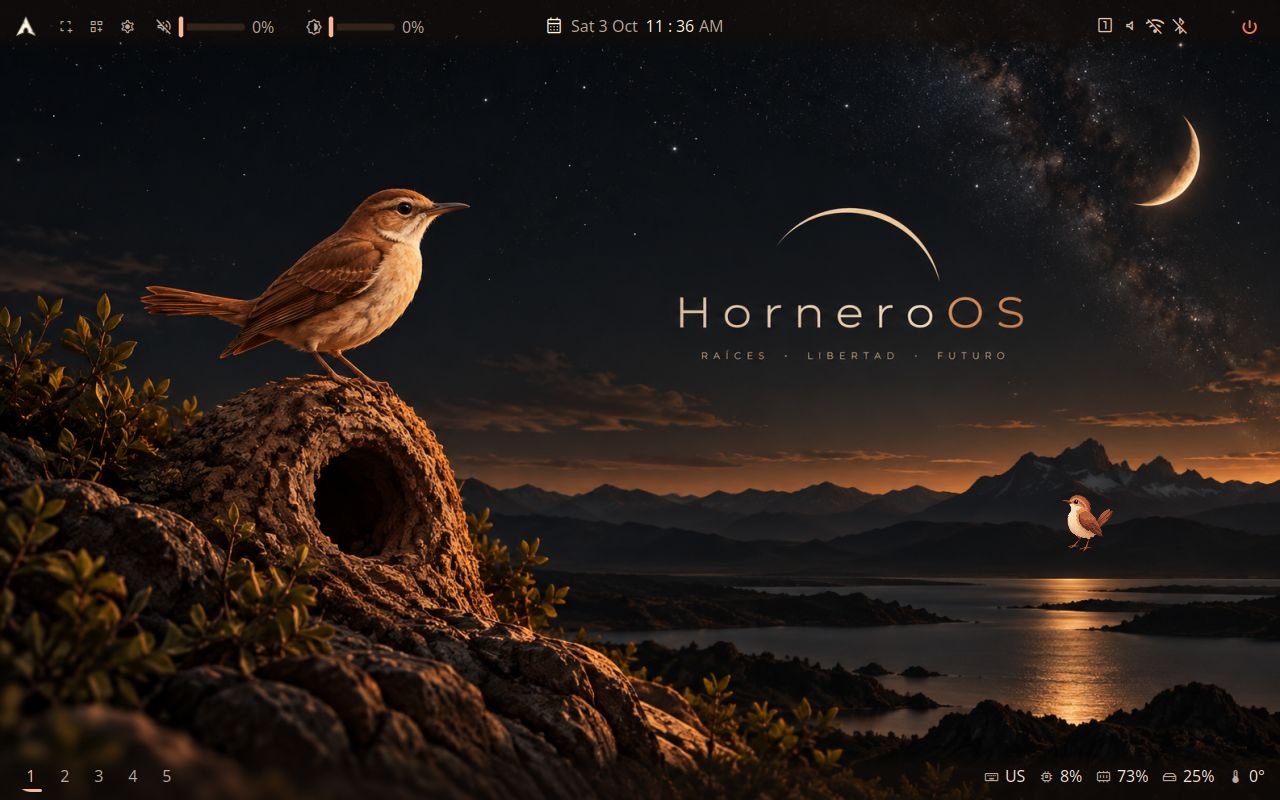Click the volume slider at 0%

point(212,27)
